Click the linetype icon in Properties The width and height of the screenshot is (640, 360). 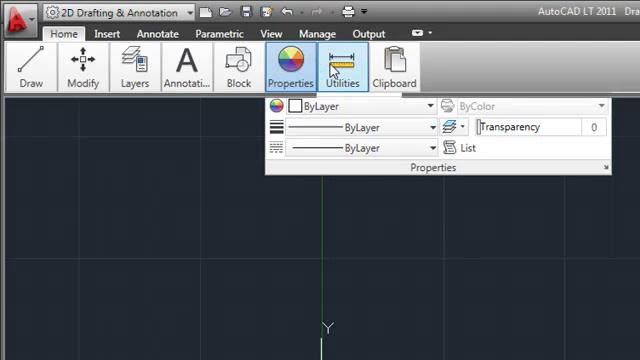pyautogui.click(x=276, y=148)
